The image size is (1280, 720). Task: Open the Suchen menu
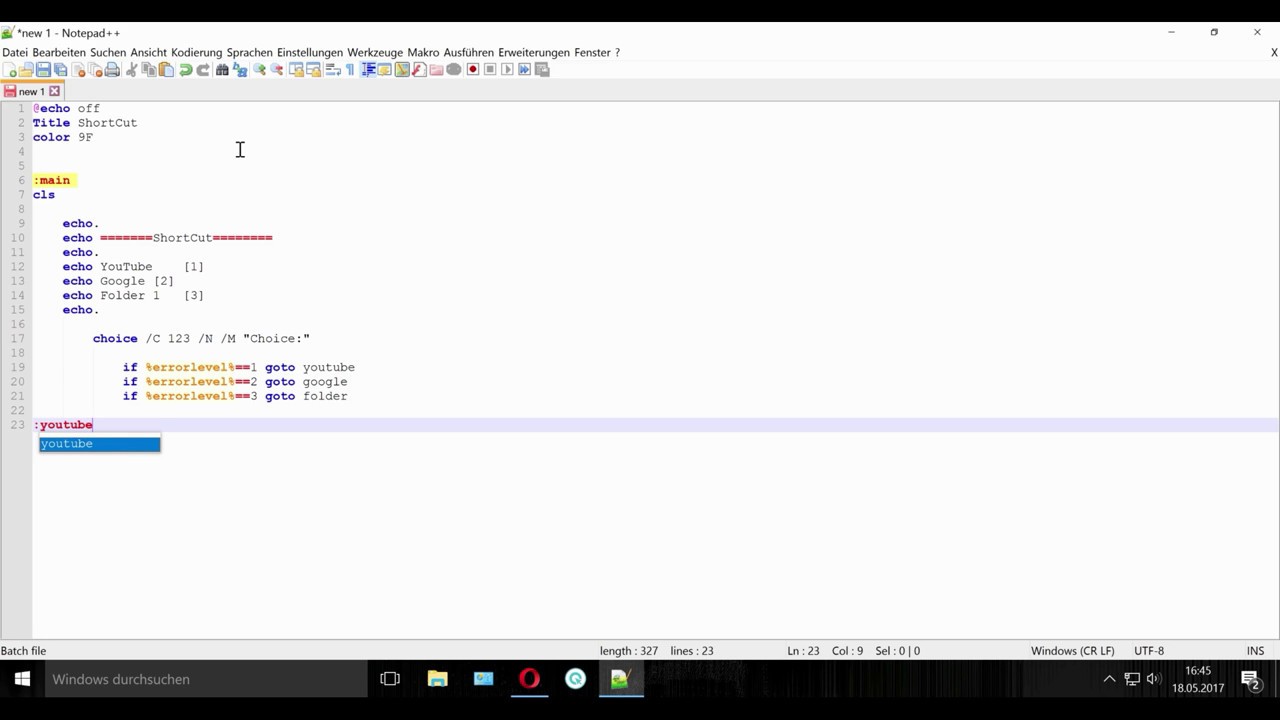[x=108, y=52]
